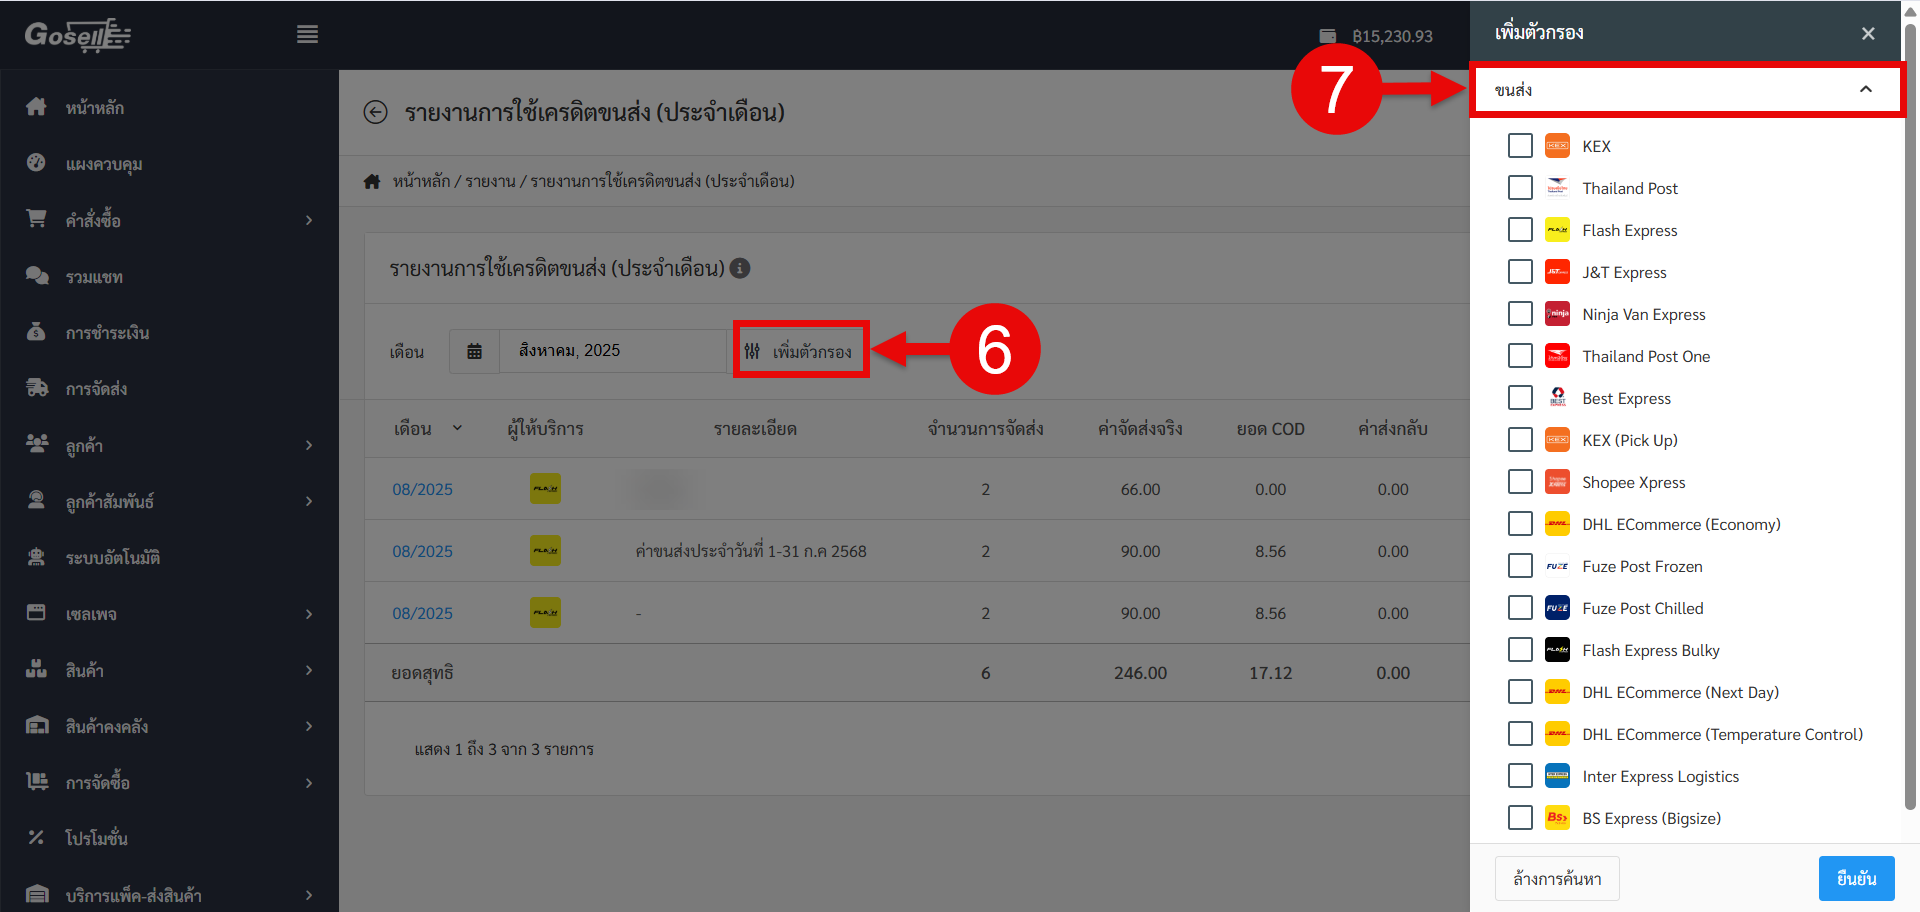Click the info icon next to report heading
Image resolution: width=1920 pixels, height=912 pixels.
tap(740, 268)
